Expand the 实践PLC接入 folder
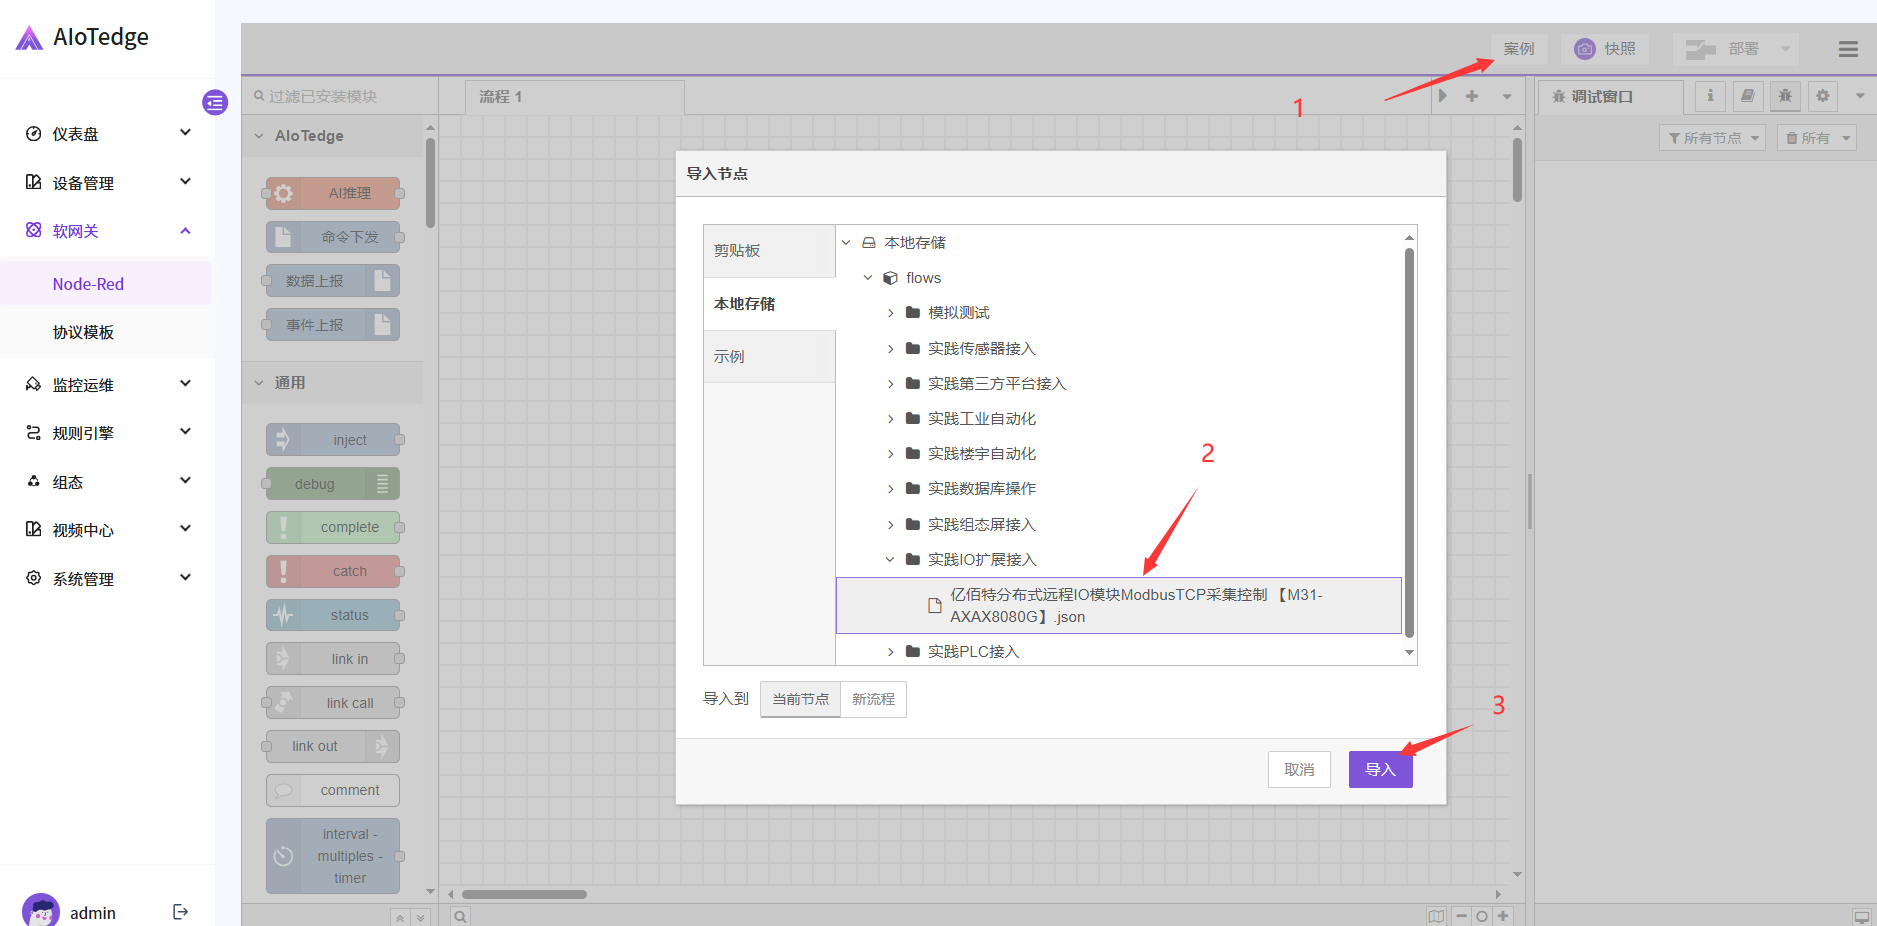1877x926 pixels. click(x=891, y=652)
